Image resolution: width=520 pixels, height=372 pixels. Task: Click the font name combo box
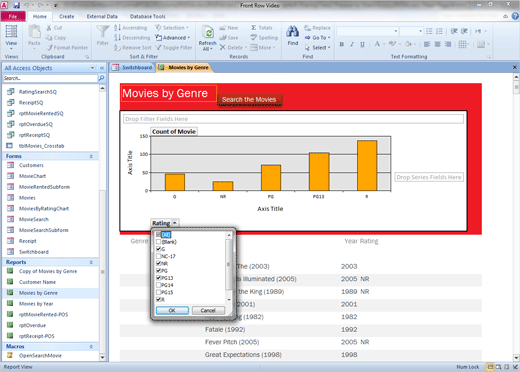point(367,31)
